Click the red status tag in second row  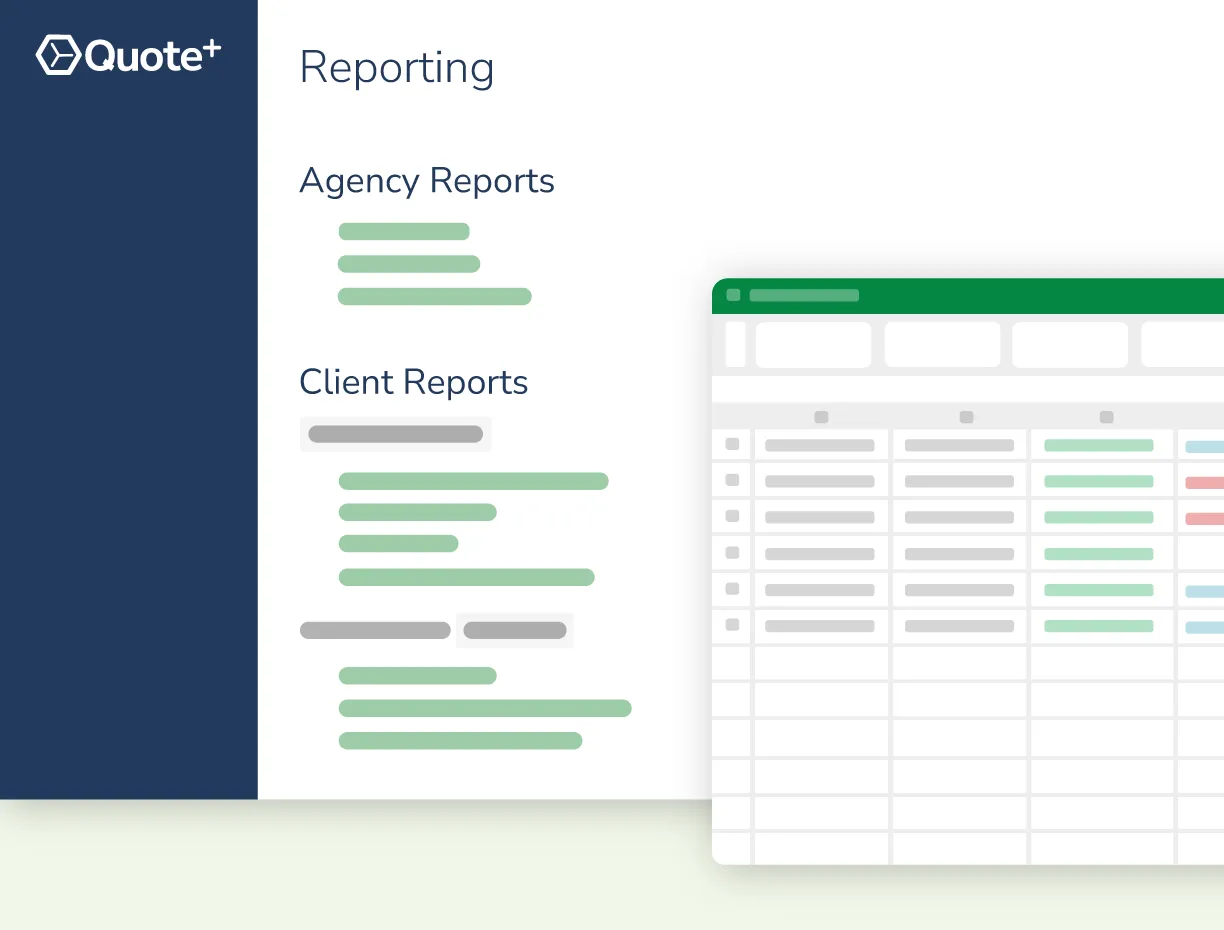[1204, 483]
